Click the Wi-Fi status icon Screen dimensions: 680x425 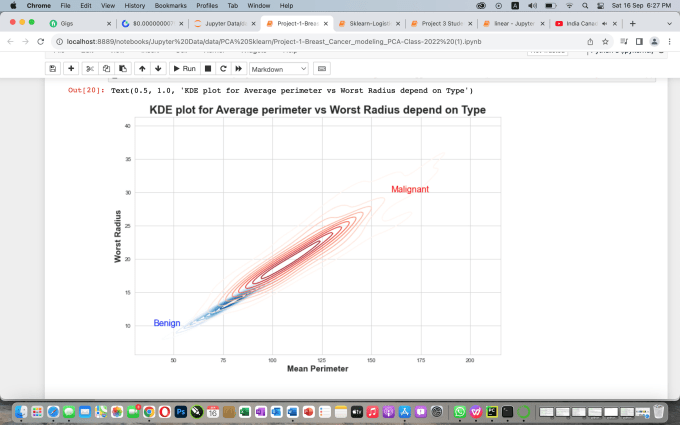point(569,6)
